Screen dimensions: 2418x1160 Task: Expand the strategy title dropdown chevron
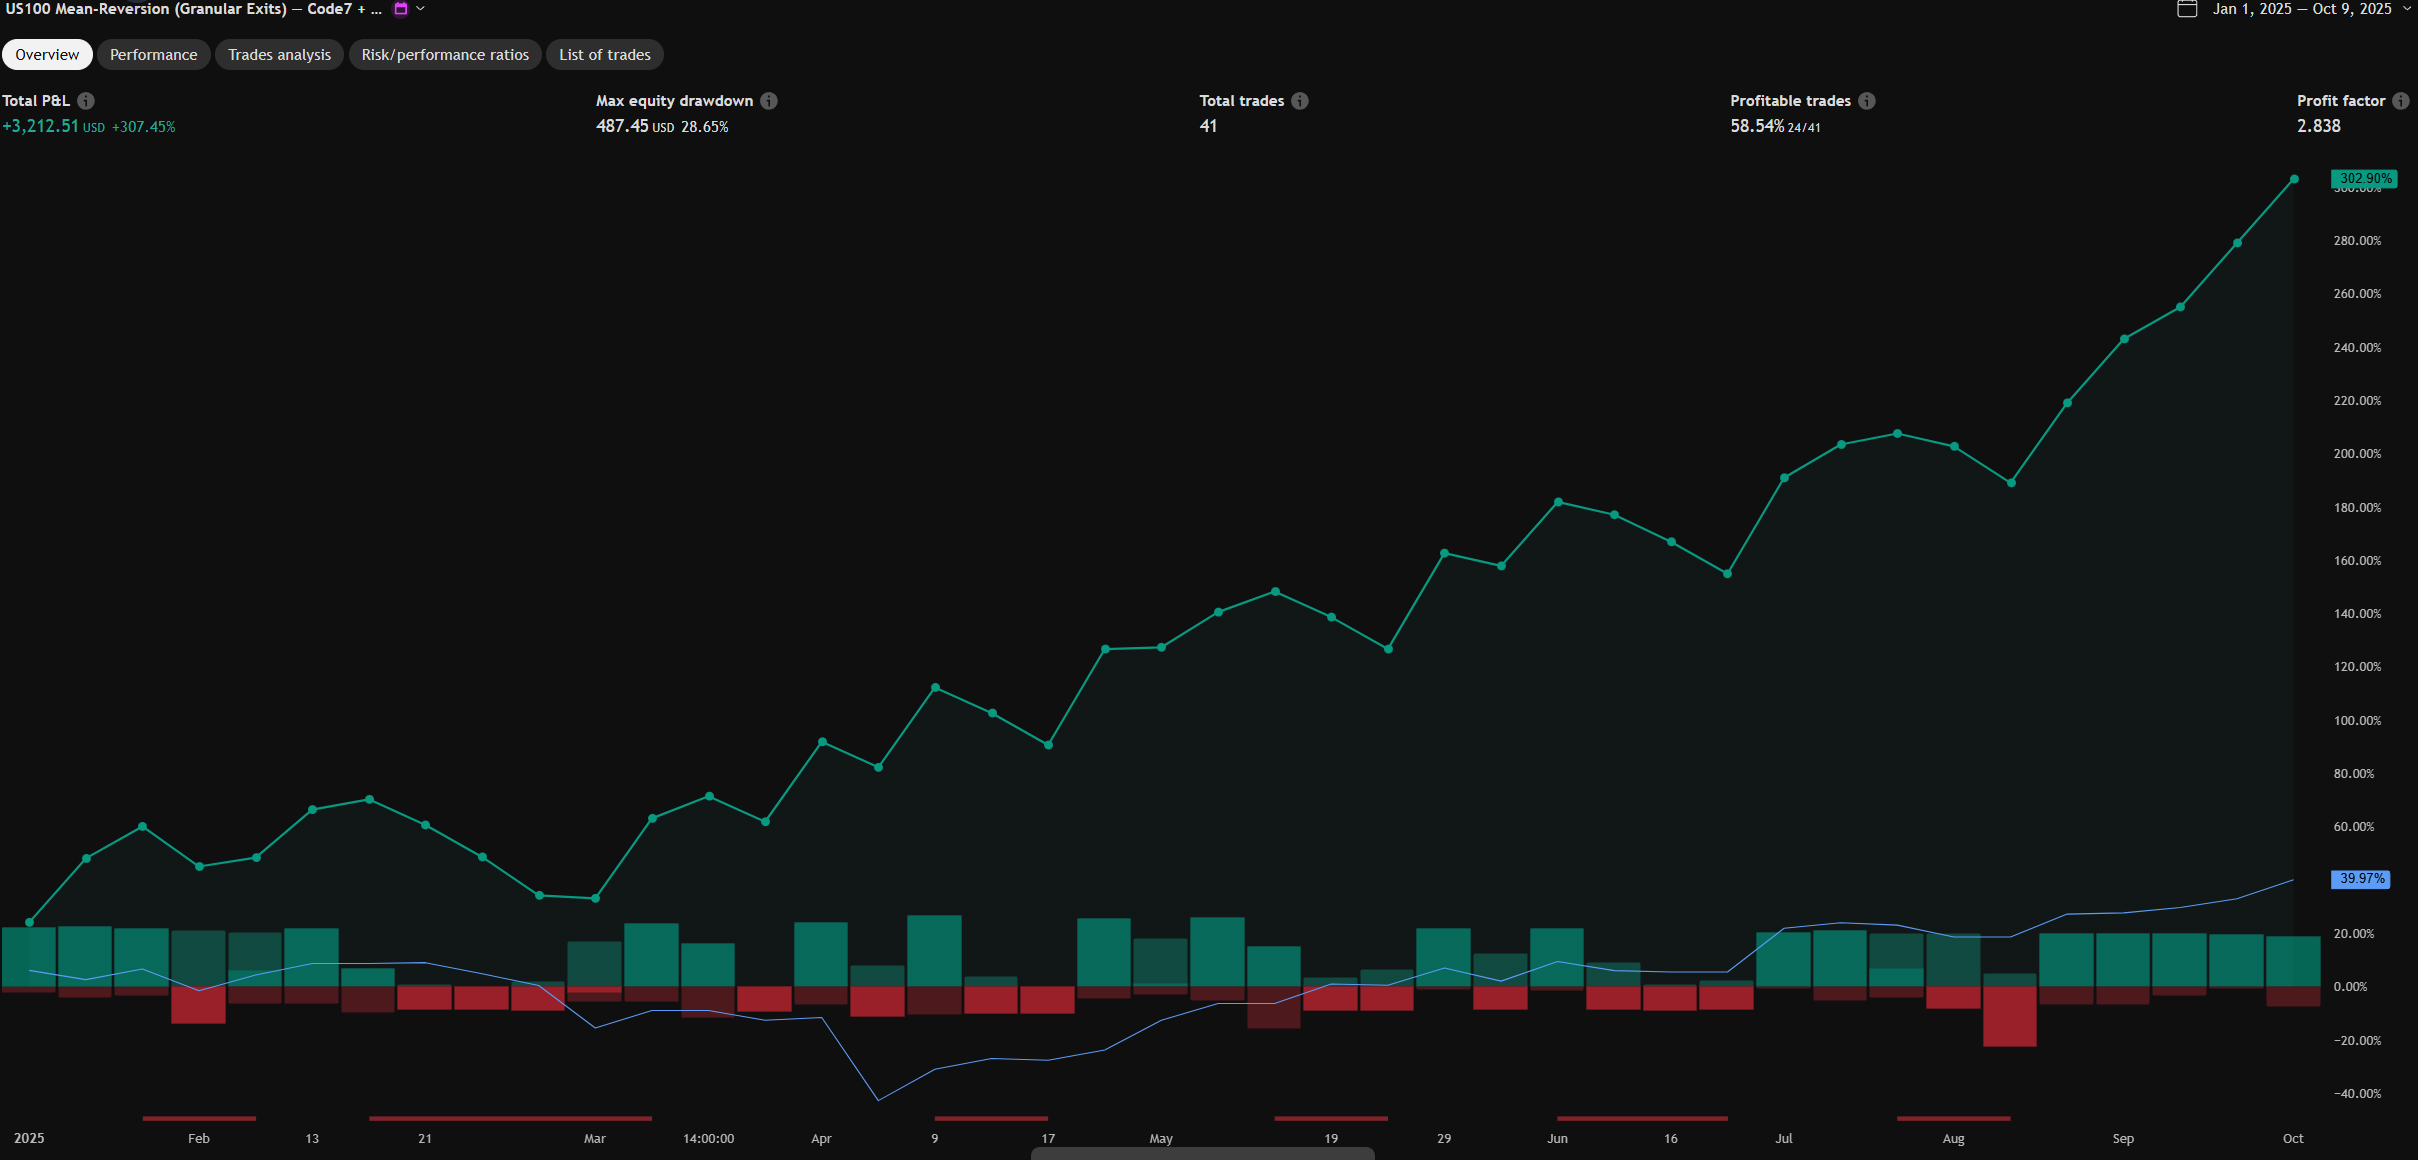point(421,9)
